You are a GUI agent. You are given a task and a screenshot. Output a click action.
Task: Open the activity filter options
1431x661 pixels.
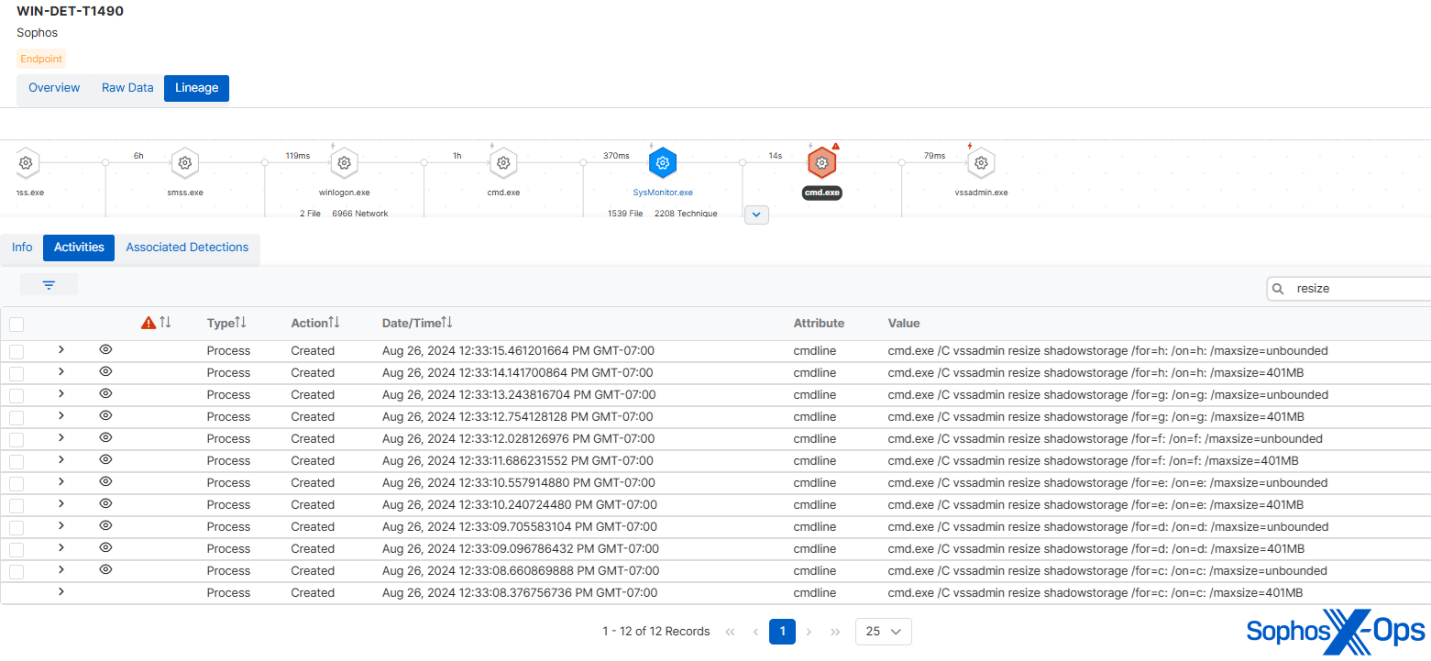[49, 284]
